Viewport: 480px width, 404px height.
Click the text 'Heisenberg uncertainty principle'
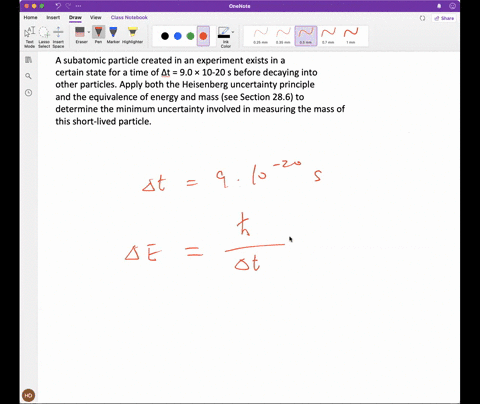tap(248, 85)
